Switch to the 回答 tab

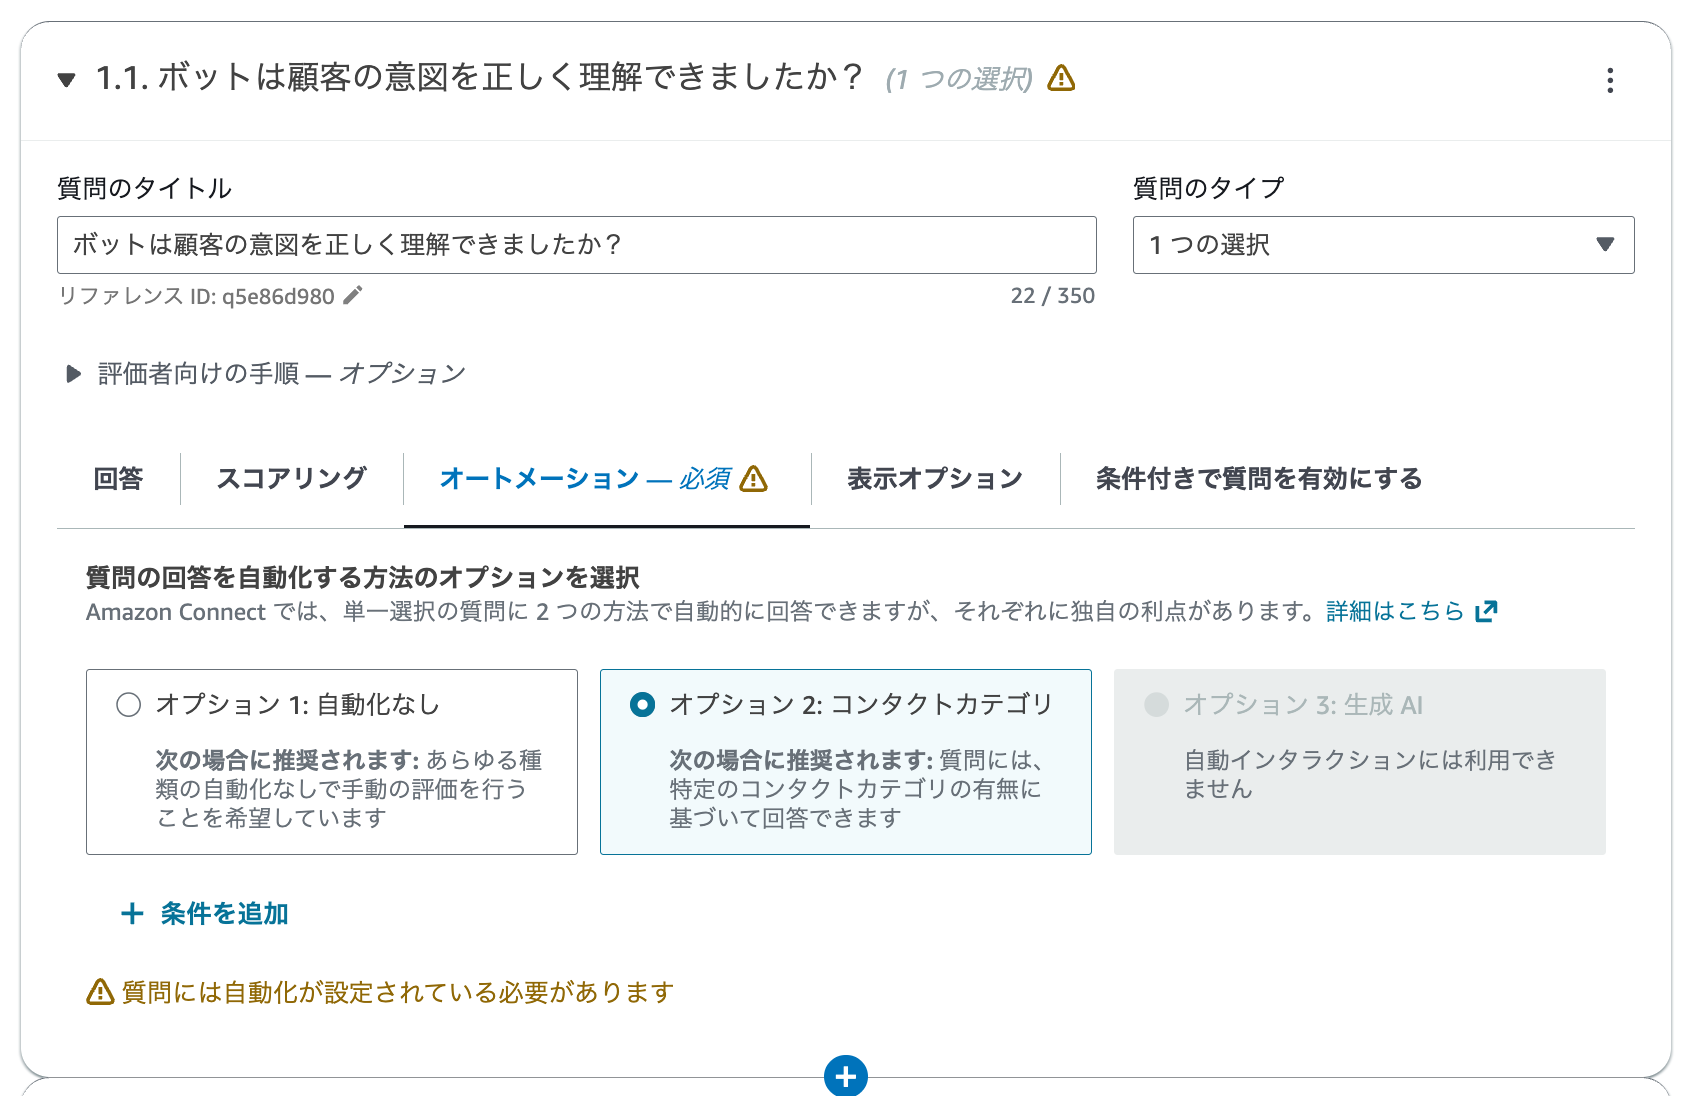[117, 479]
